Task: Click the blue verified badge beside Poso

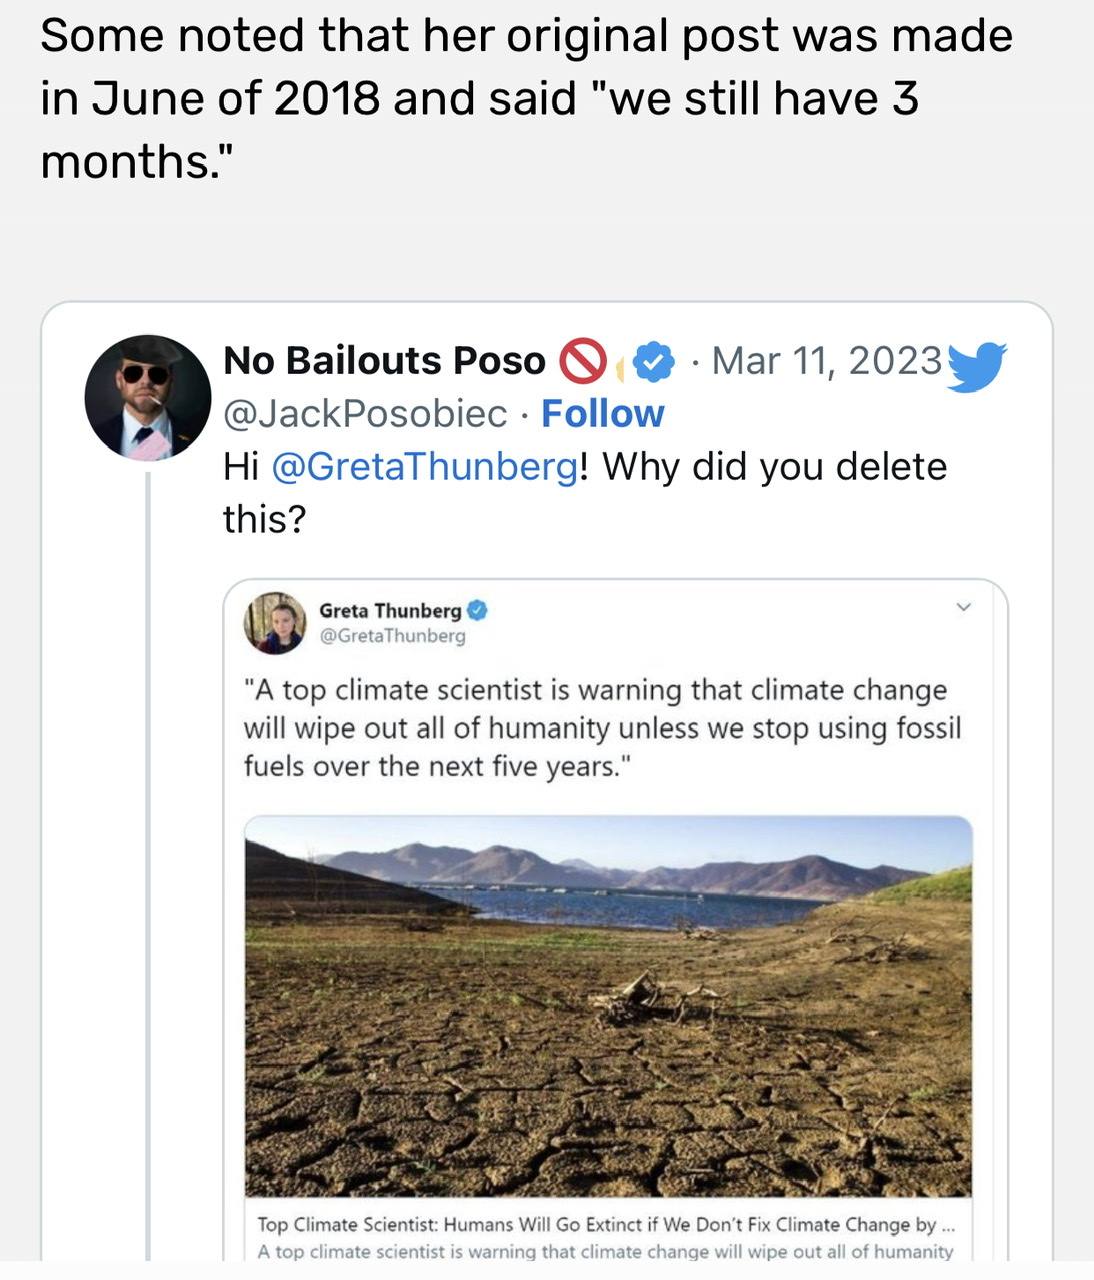Action: (x=654, y=361)
